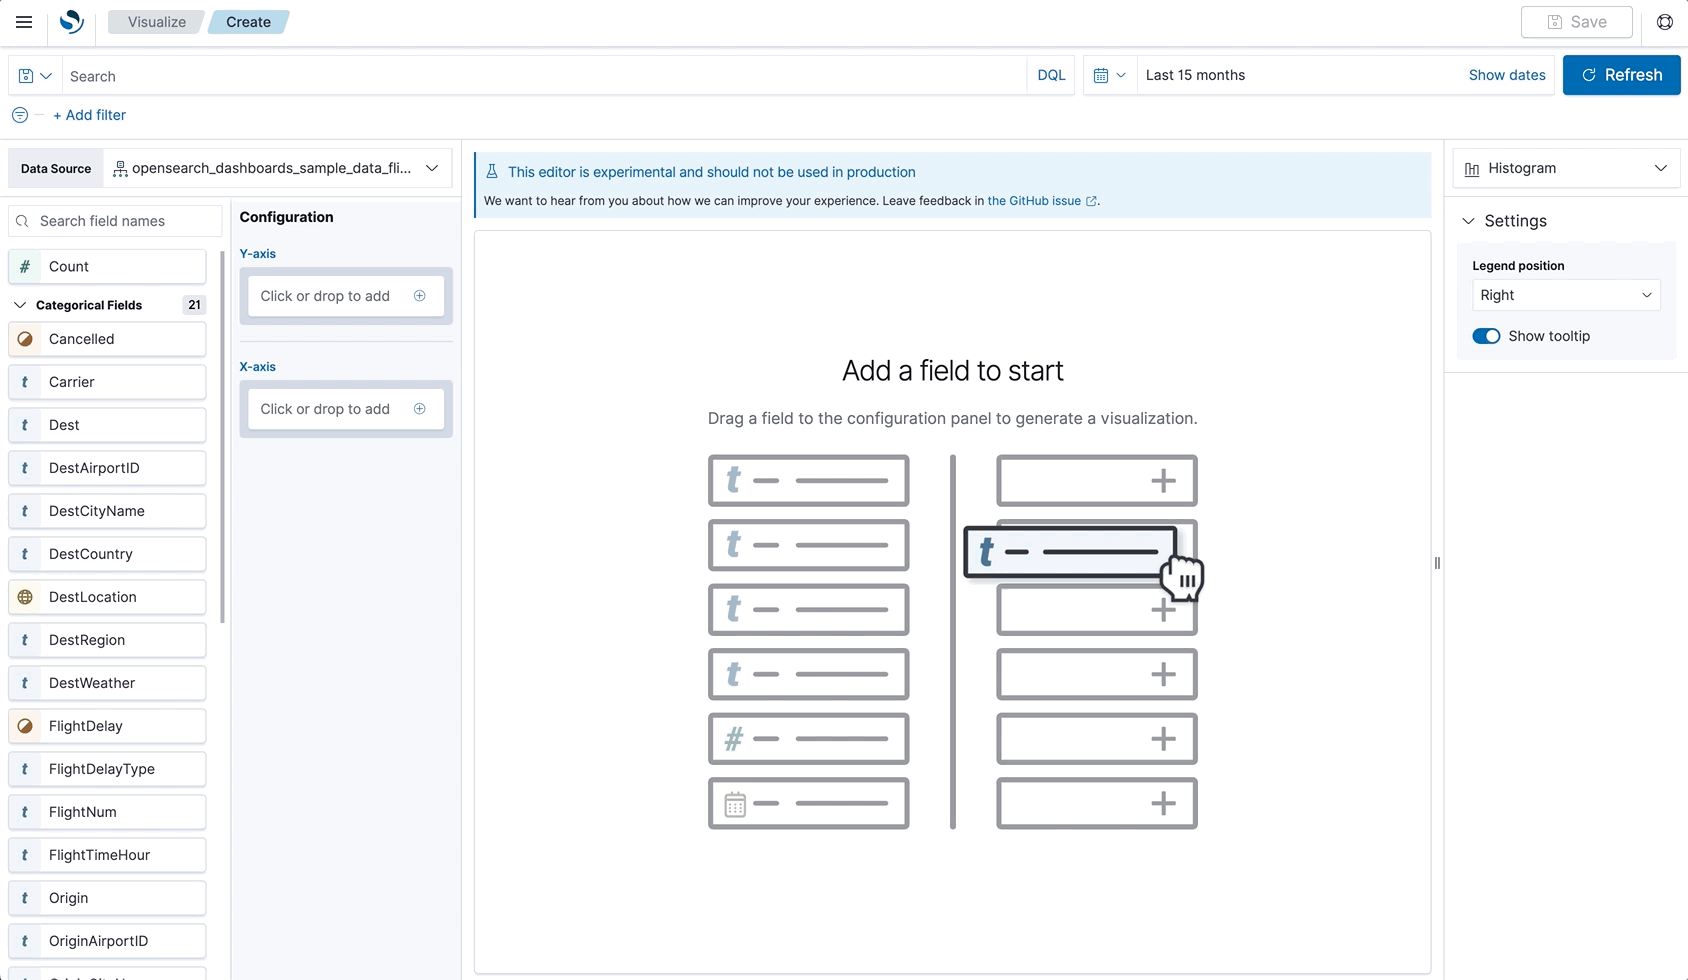Select the DestAirportID field
Image resolution: width=1688 pixels, height=980 pixels.
[x=107, y=468]
